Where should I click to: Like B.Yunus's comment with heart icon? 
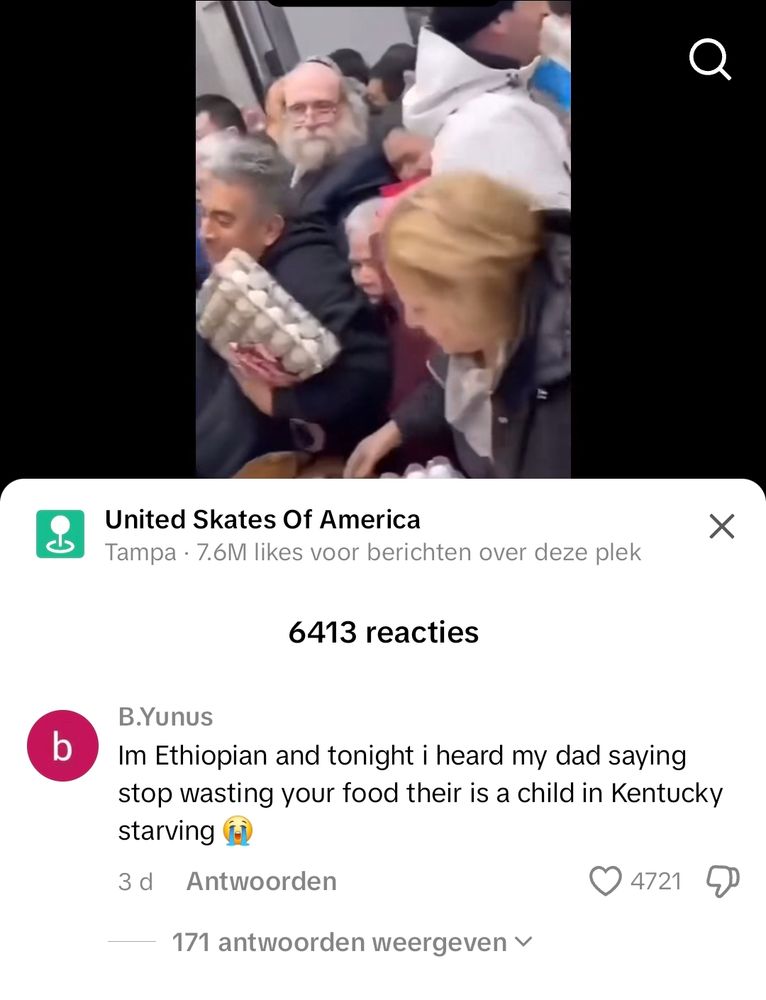click(x=605, y=881)
